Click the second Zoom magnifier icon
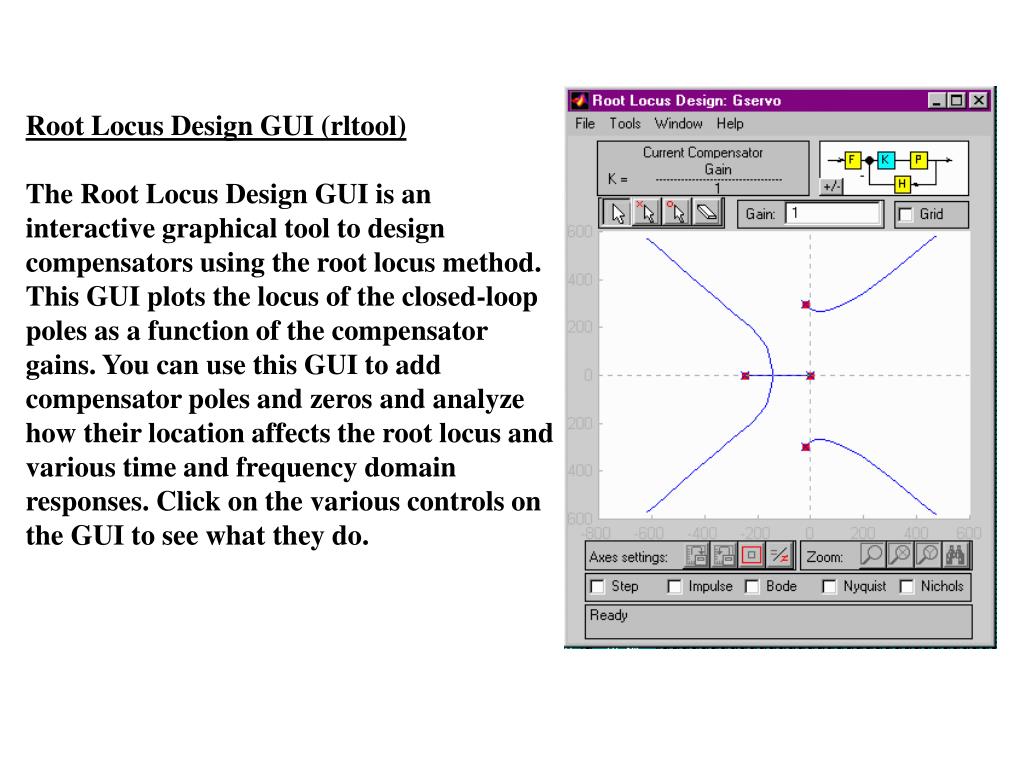 click(x=899, y=556)
